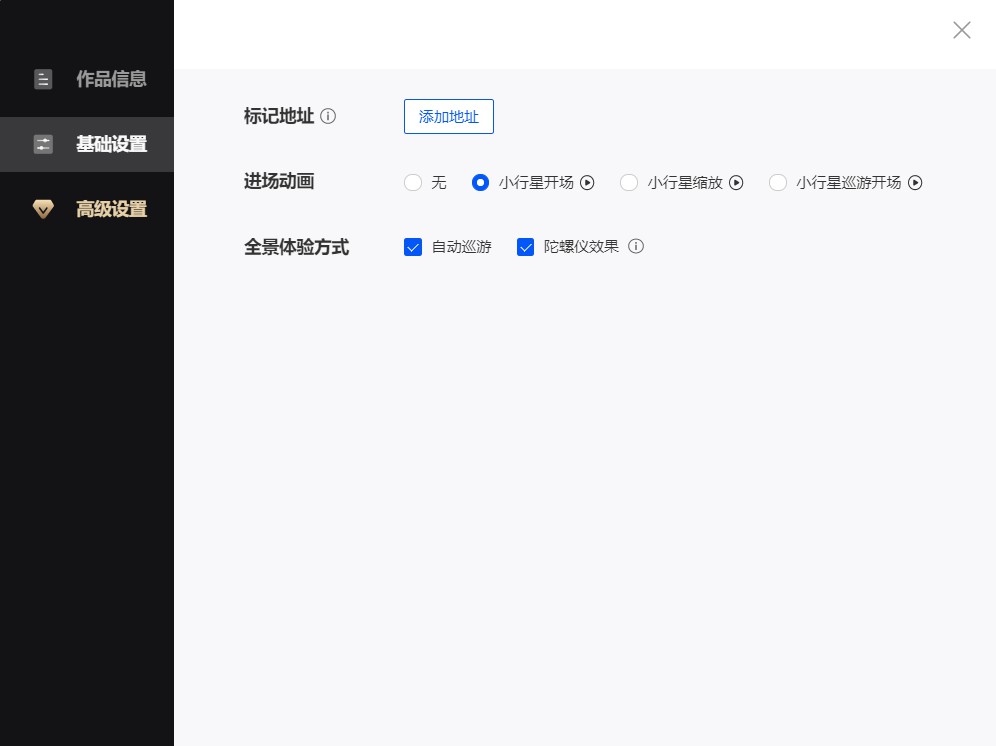This screenshot has width=996, height=746.
Task: Click the 标记地址 label text
Action: tap(279, 116)
